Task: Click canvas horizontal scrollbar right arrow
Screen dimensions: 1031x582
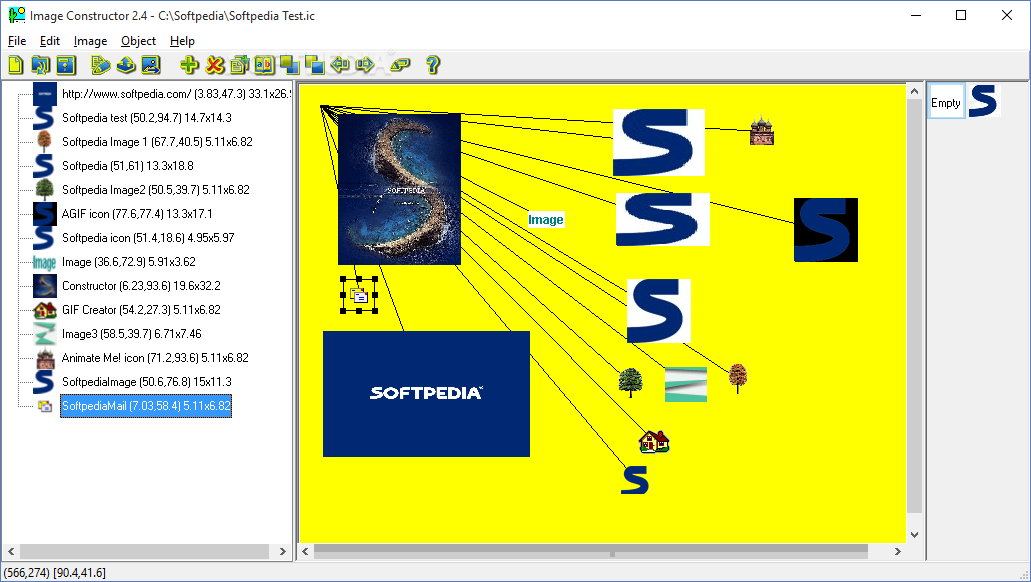Action: pos(898,551)
